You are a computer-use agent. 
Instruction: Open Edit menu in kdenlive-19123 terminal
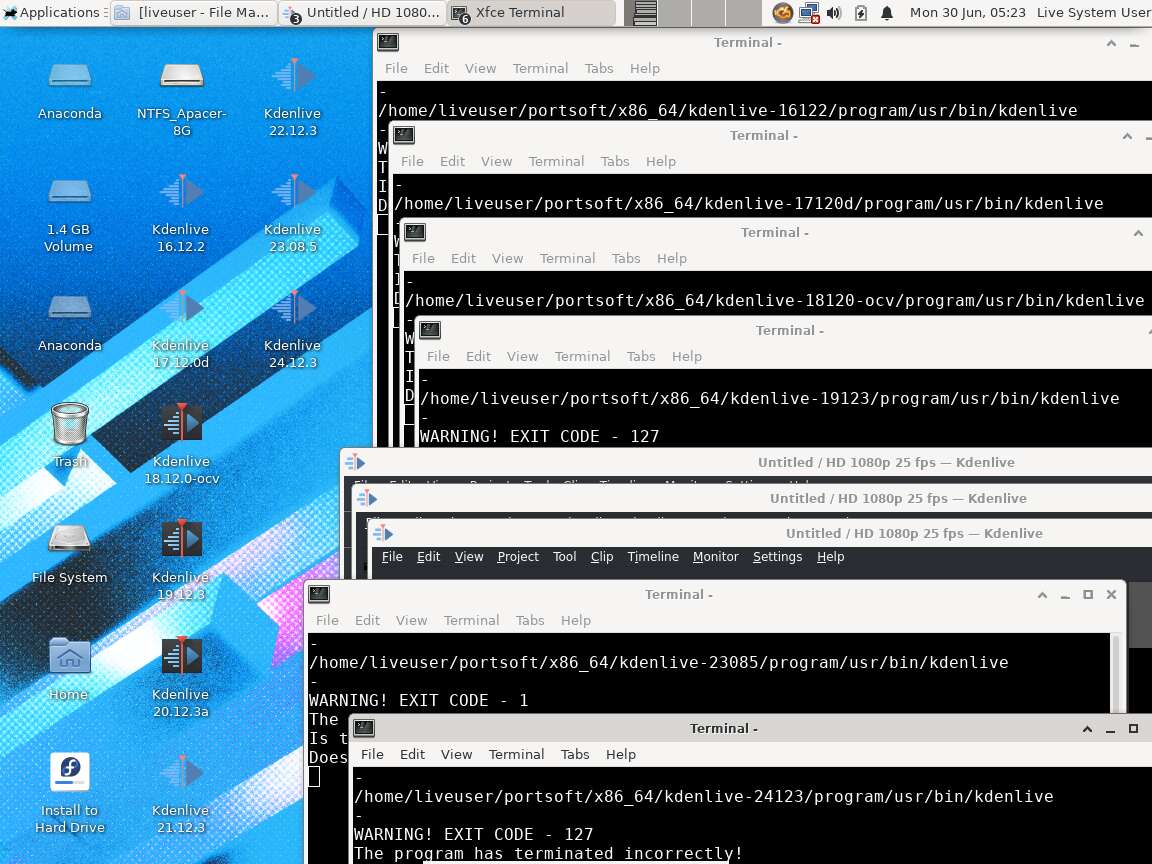[478, 356]
